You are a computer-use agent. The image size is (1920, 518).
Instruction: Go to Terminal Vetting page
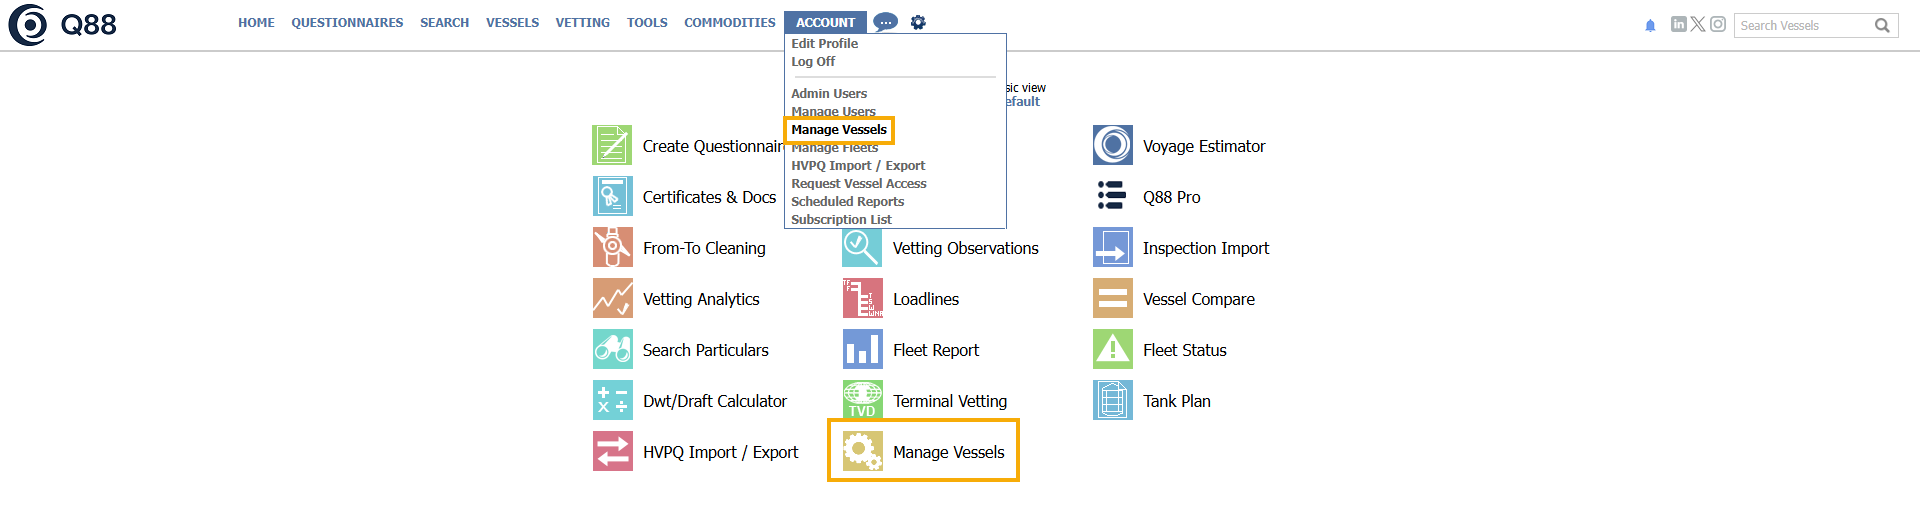[x=949, y=401]
